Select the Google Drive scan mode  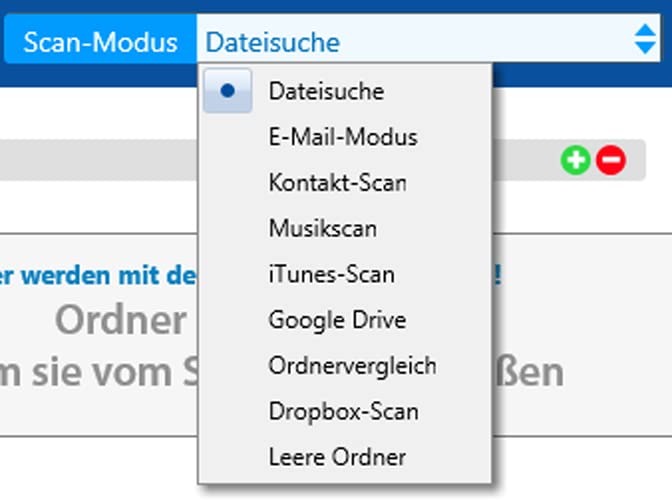[336, 320]
